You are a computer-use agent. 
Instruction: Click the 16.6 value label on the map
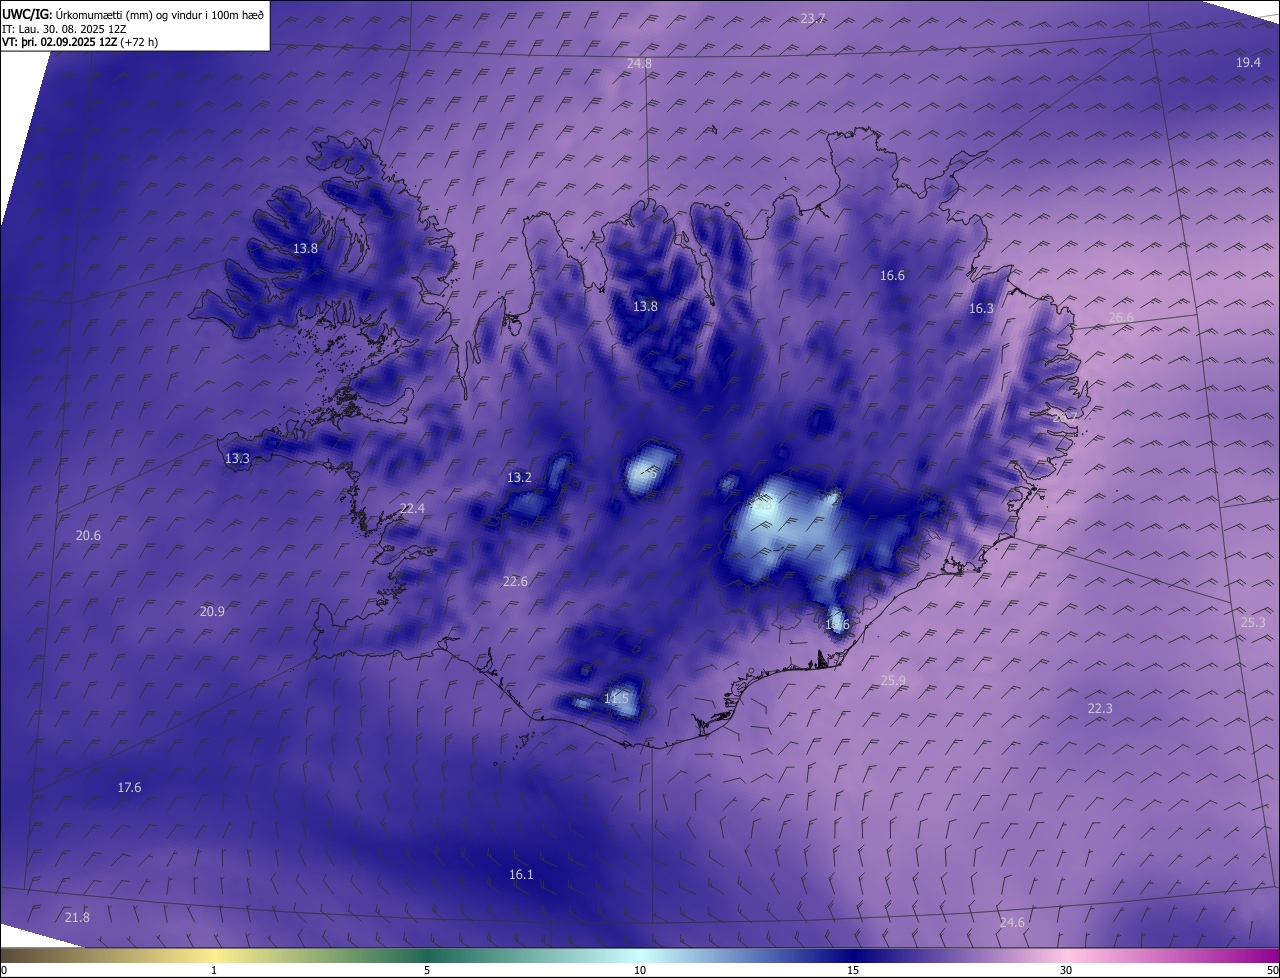(x=892, y=276)
